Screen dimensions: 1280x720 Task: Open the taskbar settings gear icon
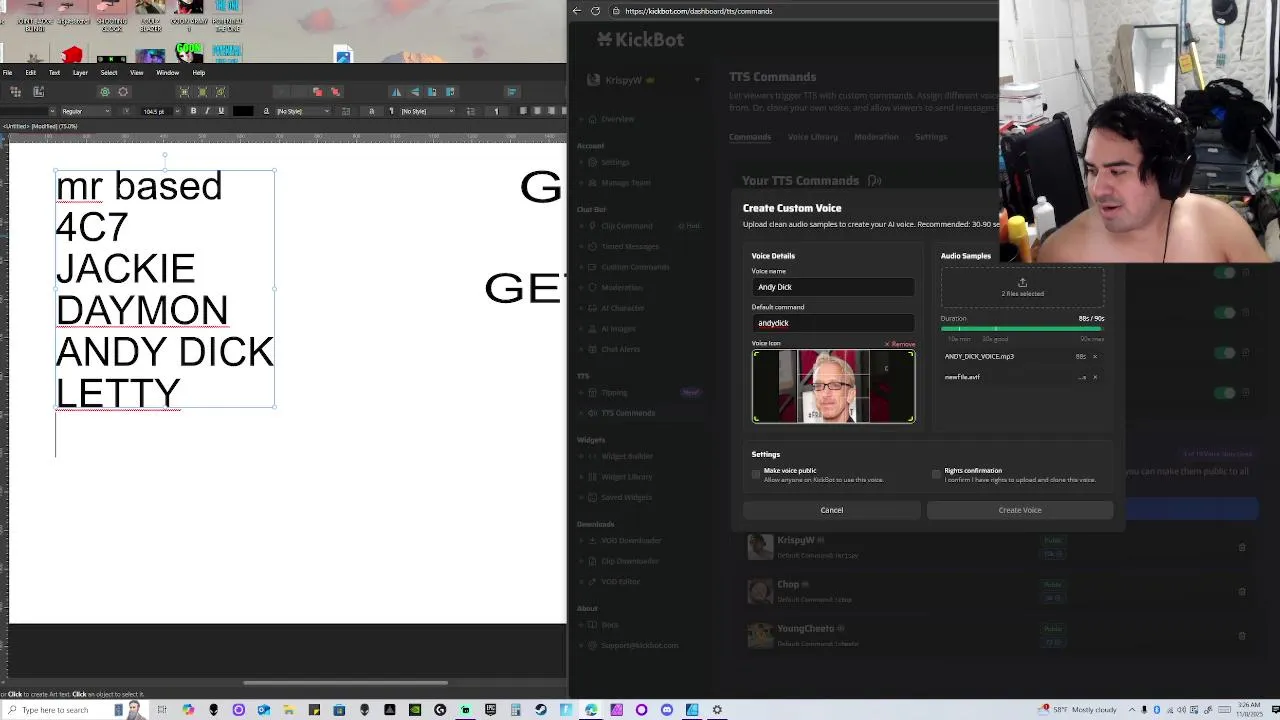click(x=717, y=710)
